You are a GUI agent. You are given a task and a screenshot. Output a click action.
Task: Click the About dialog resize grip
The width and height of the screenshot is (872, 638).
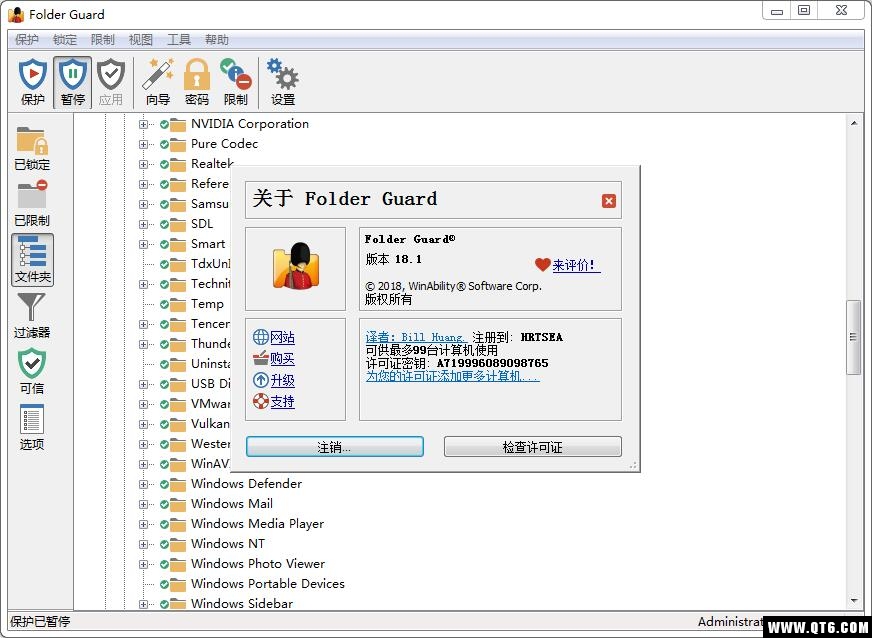(x=633, y=466)
